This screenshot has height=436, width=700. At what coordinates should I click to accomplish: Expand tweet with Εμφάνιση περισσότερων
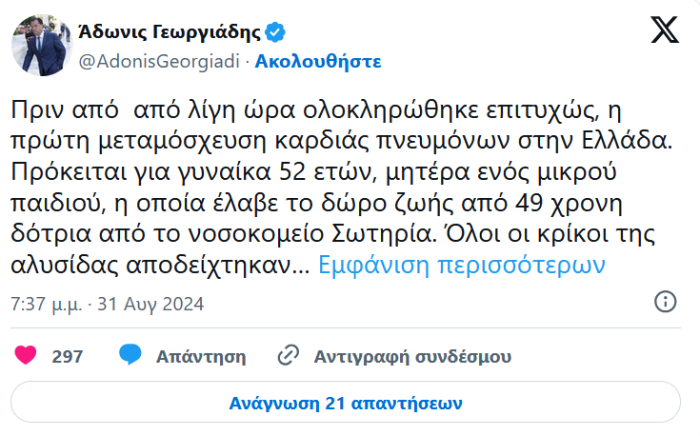coord(462,266)
